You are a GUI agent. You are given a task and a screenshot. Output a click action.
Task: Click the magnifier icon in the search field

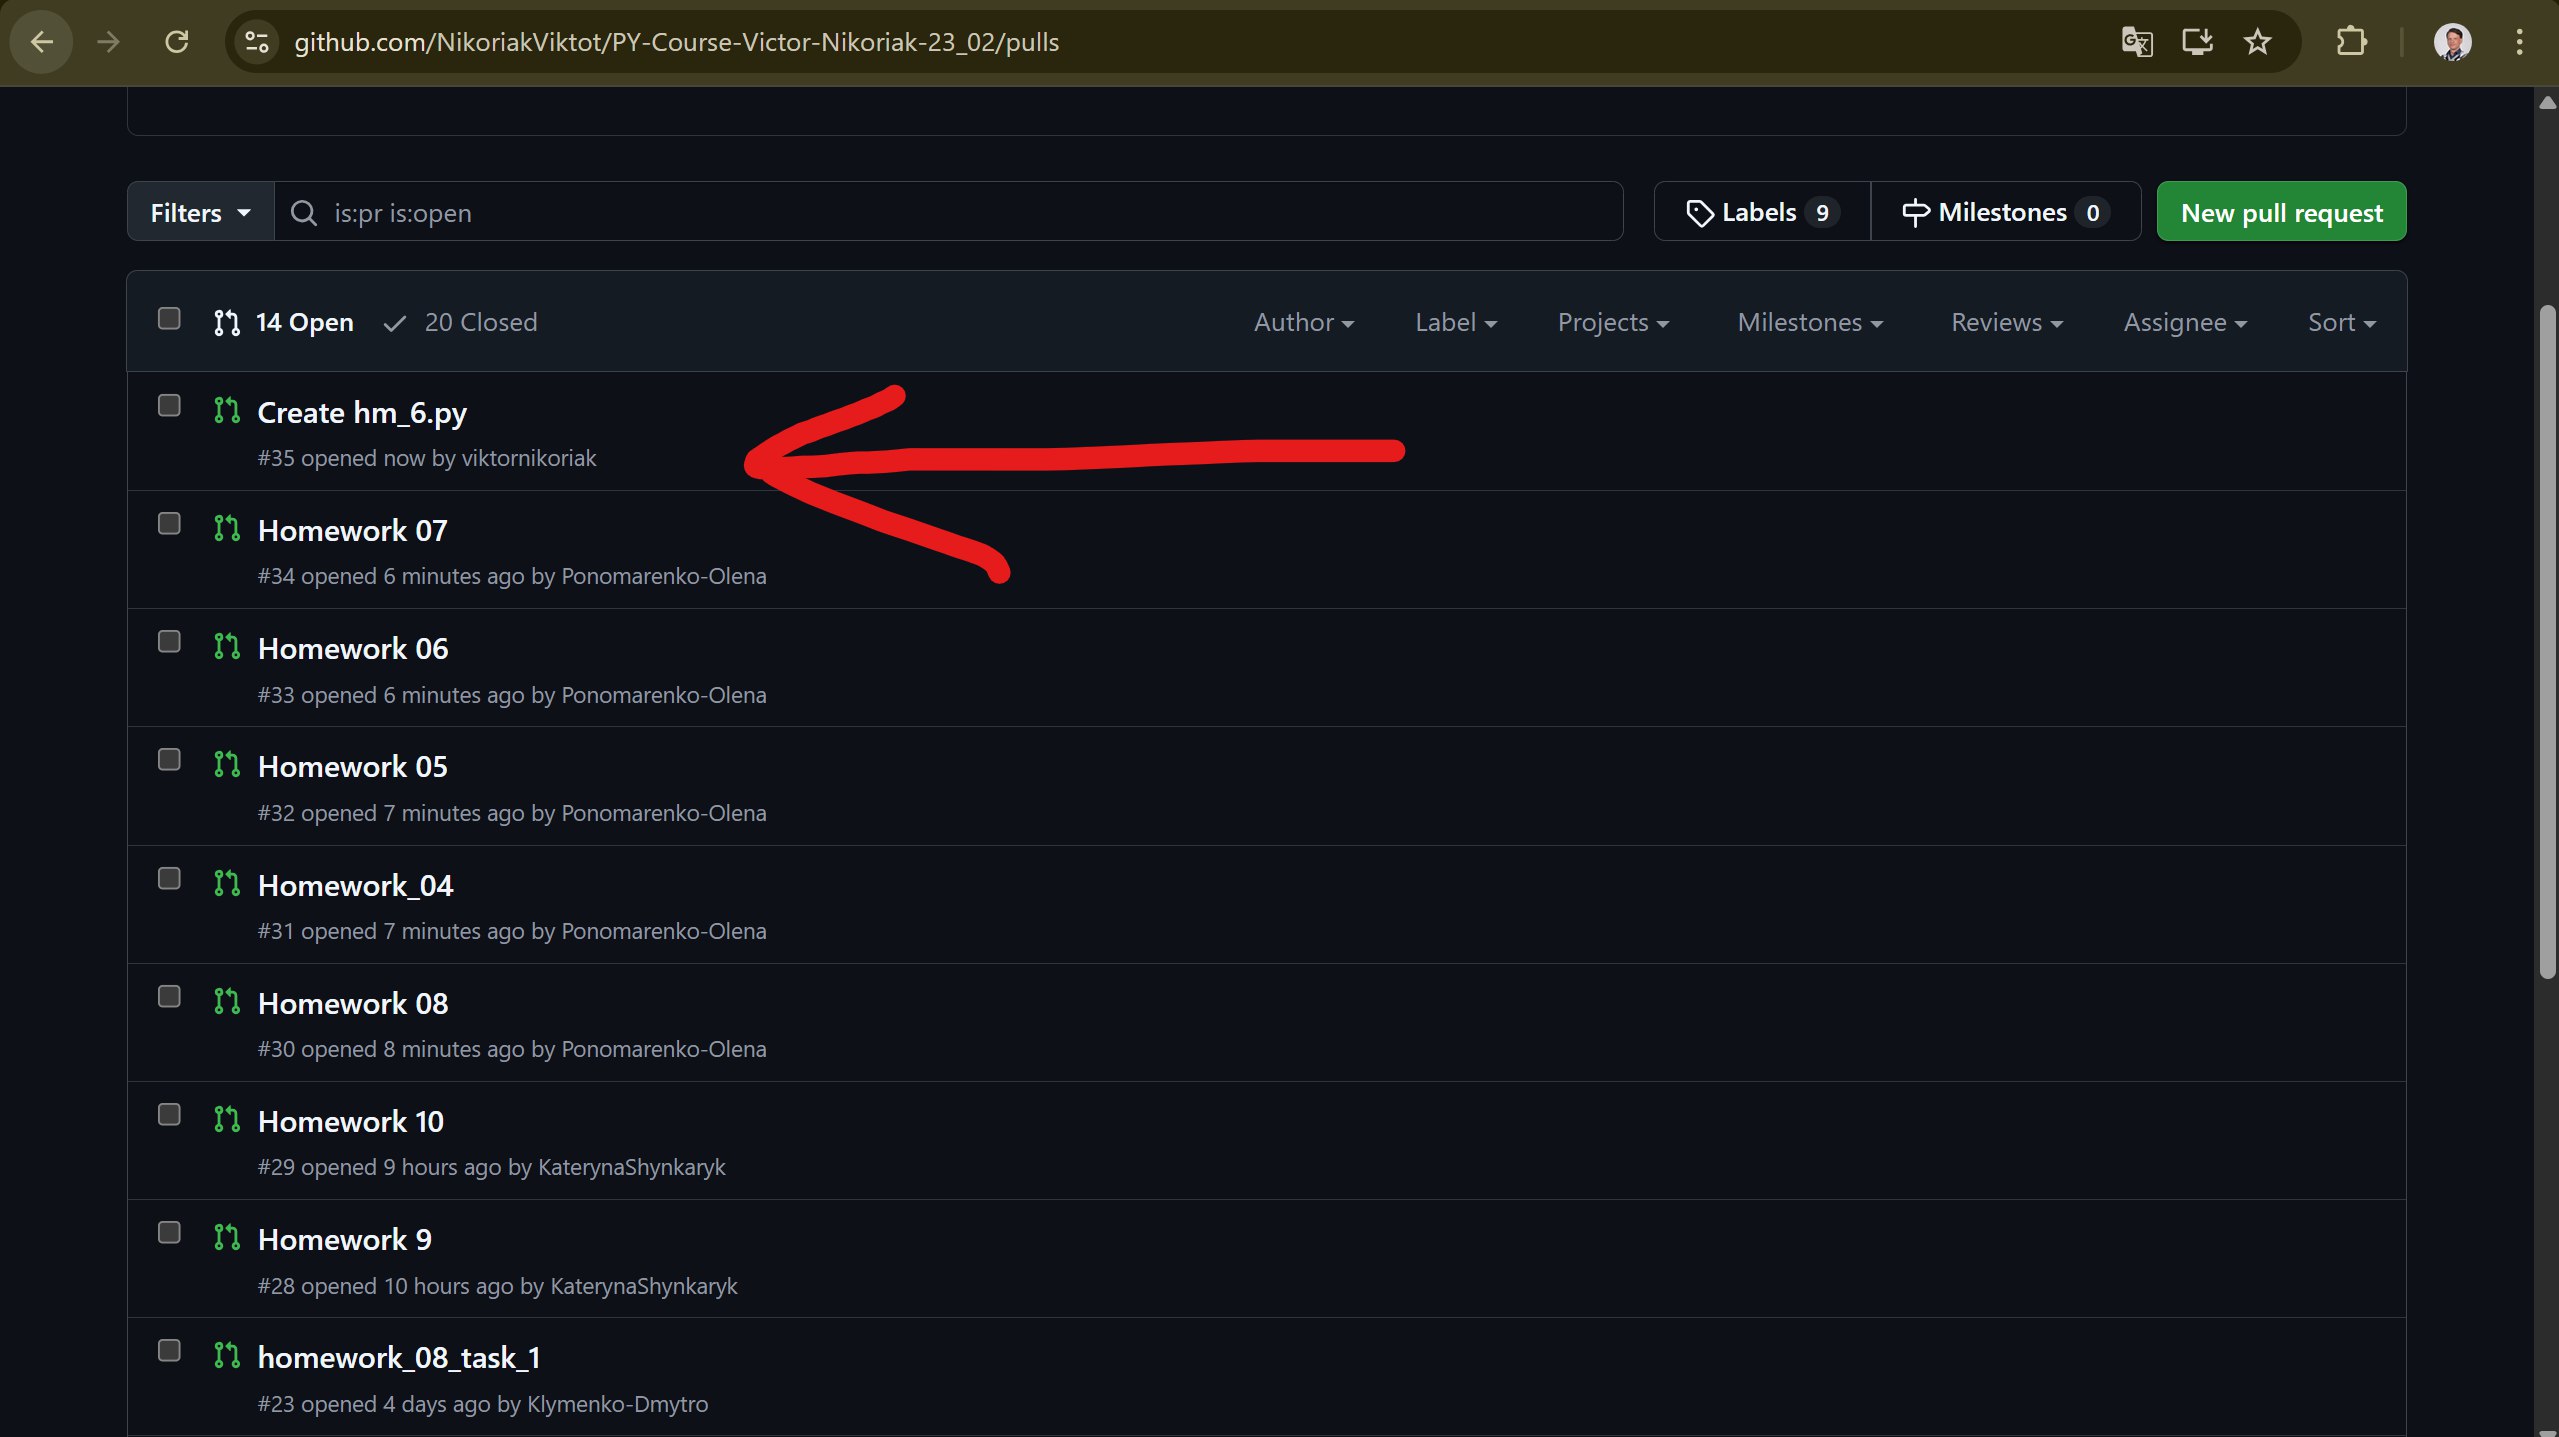pos(303,213)
